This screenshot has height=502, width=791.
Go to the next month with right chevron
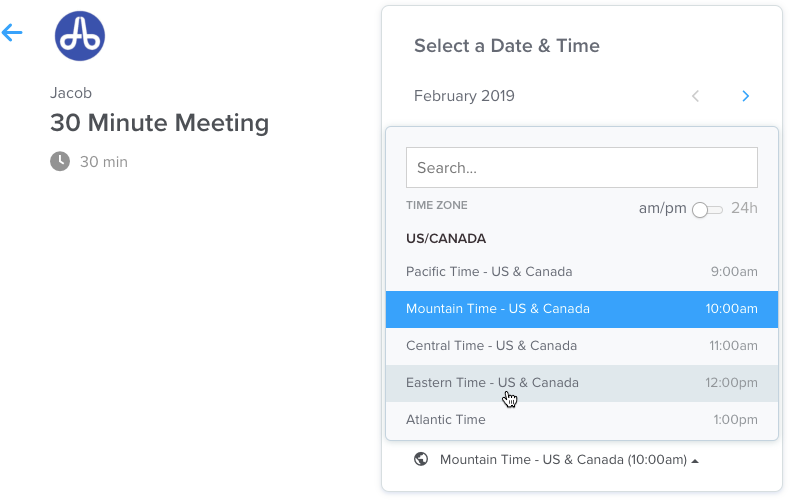pos(745,96)
